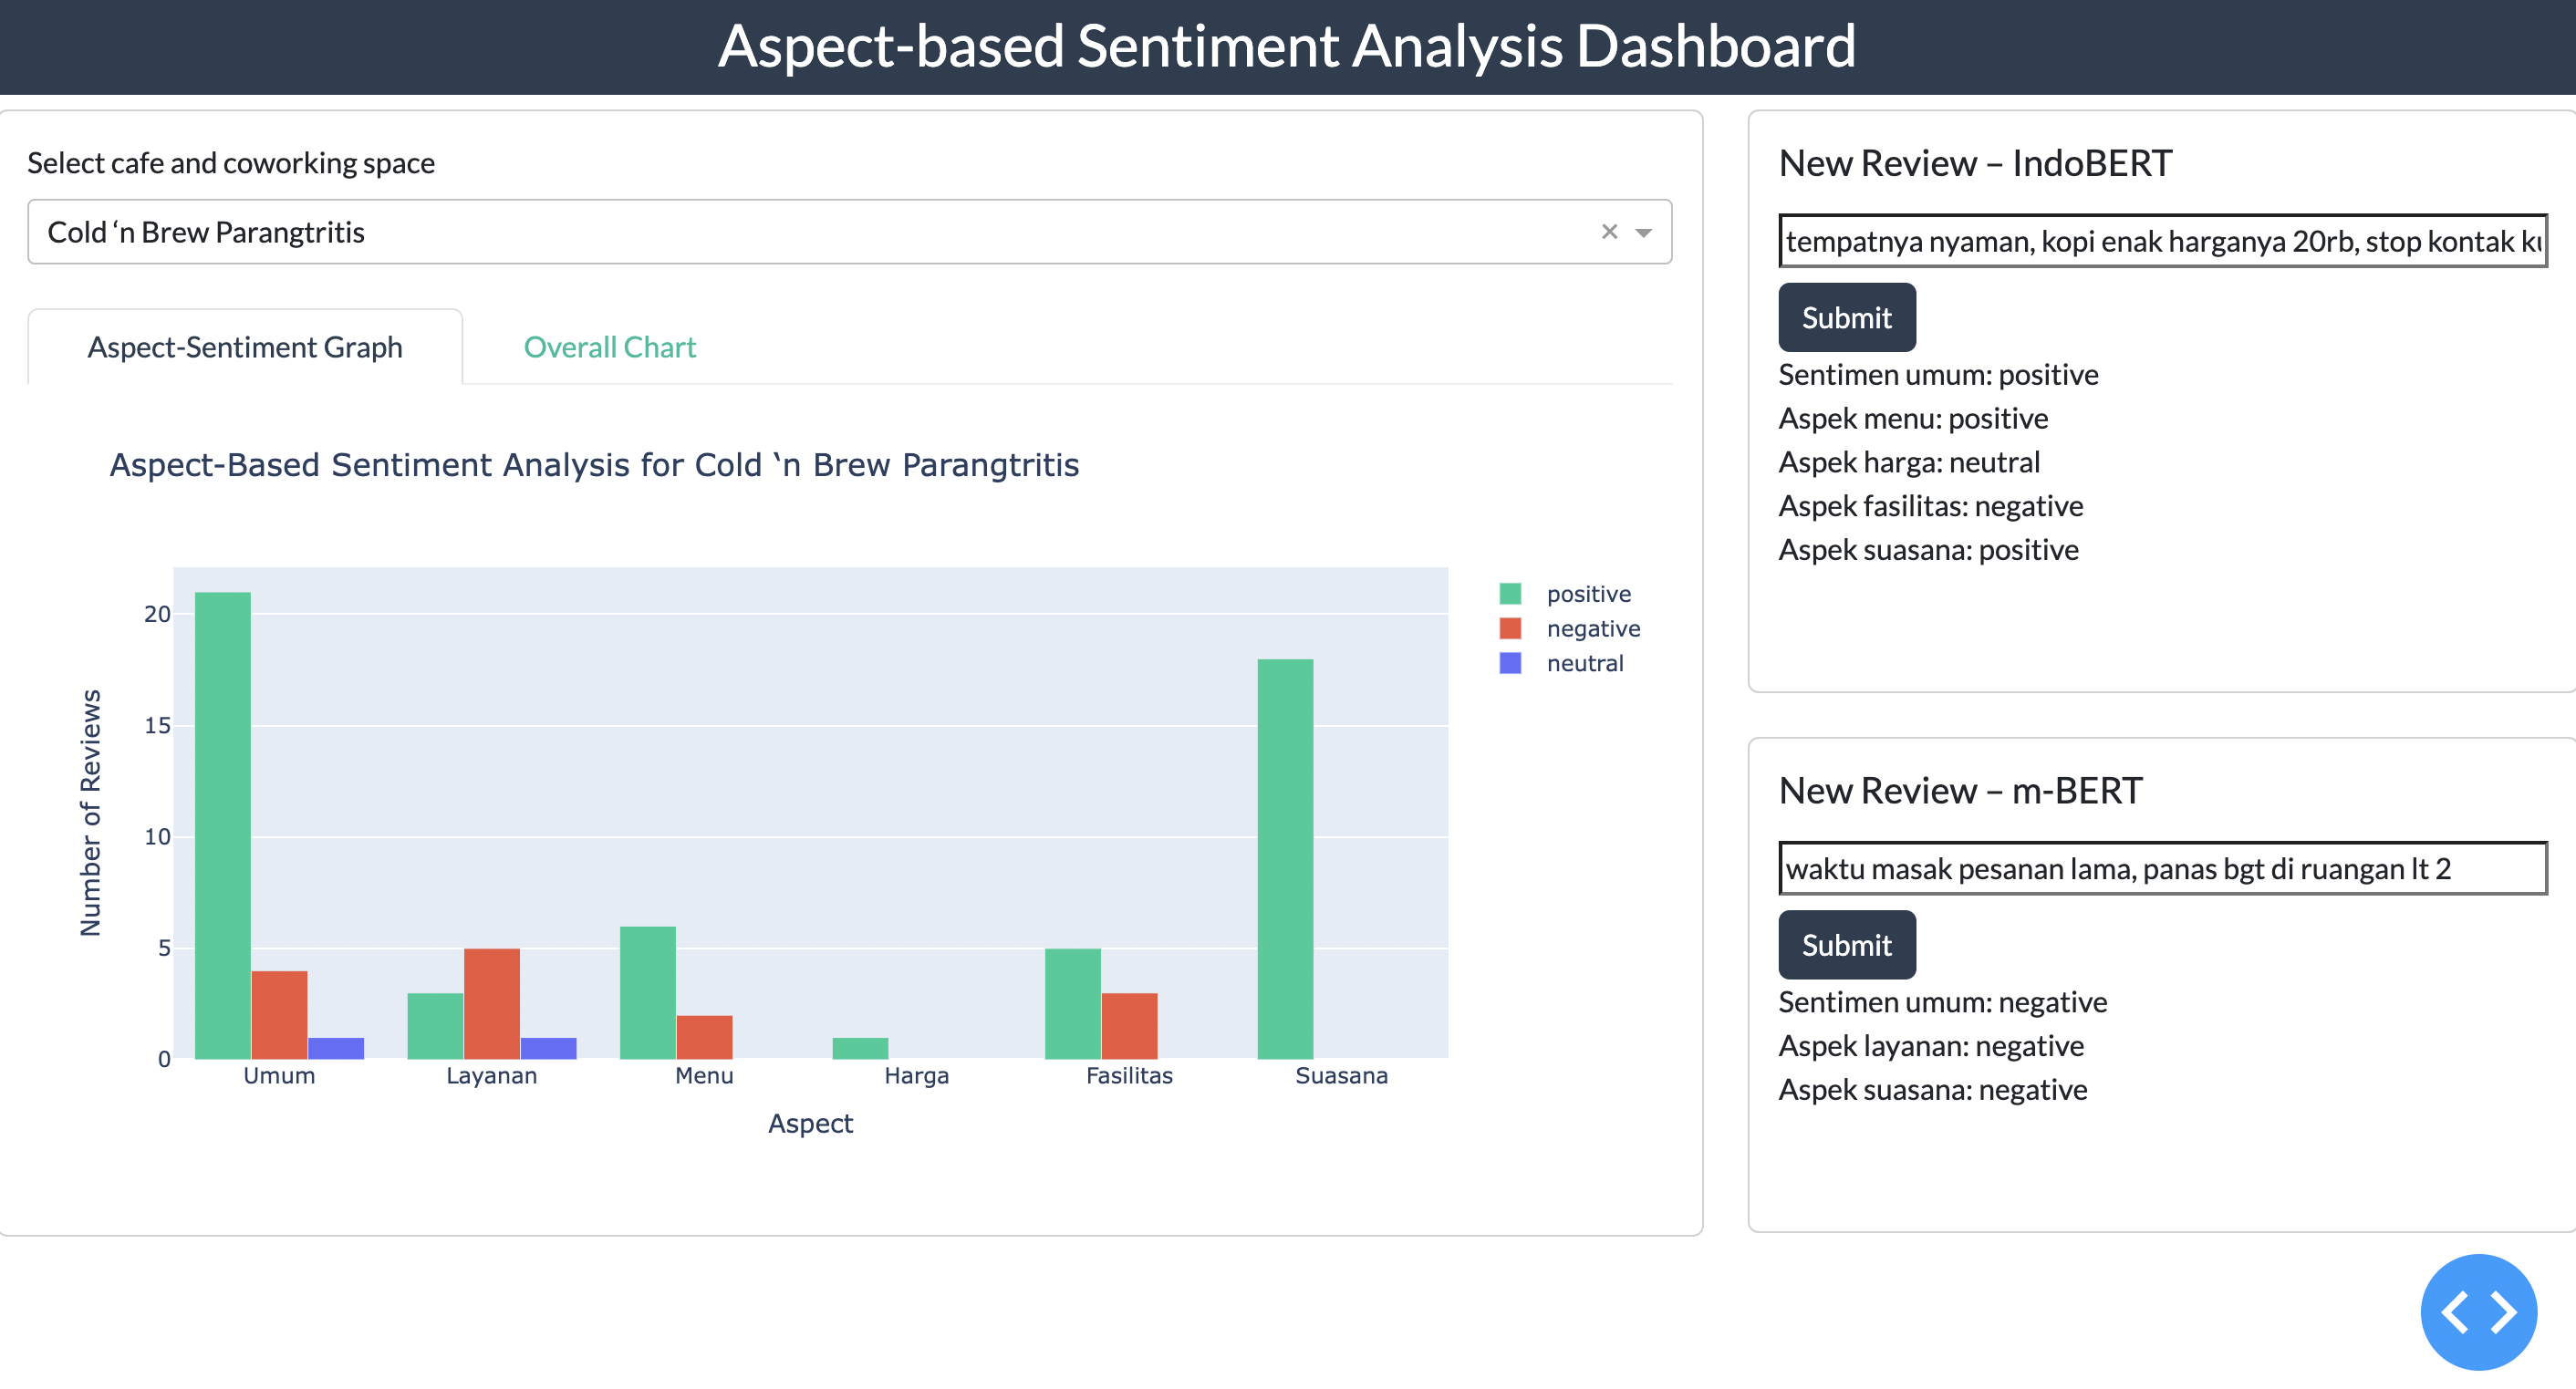Click the Fasilitas negative bar
The width and height of the screenshot is (2576, 1389).
(x=1129, y=1025)
